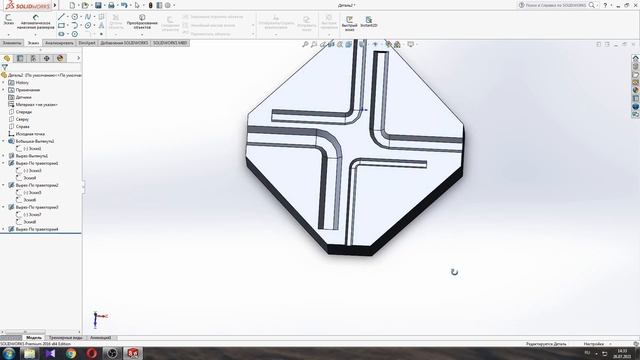Switch to the Трехмерные виды bottom tab
Image resolution: width=640 pixels, height=360 pixels.
65,338
